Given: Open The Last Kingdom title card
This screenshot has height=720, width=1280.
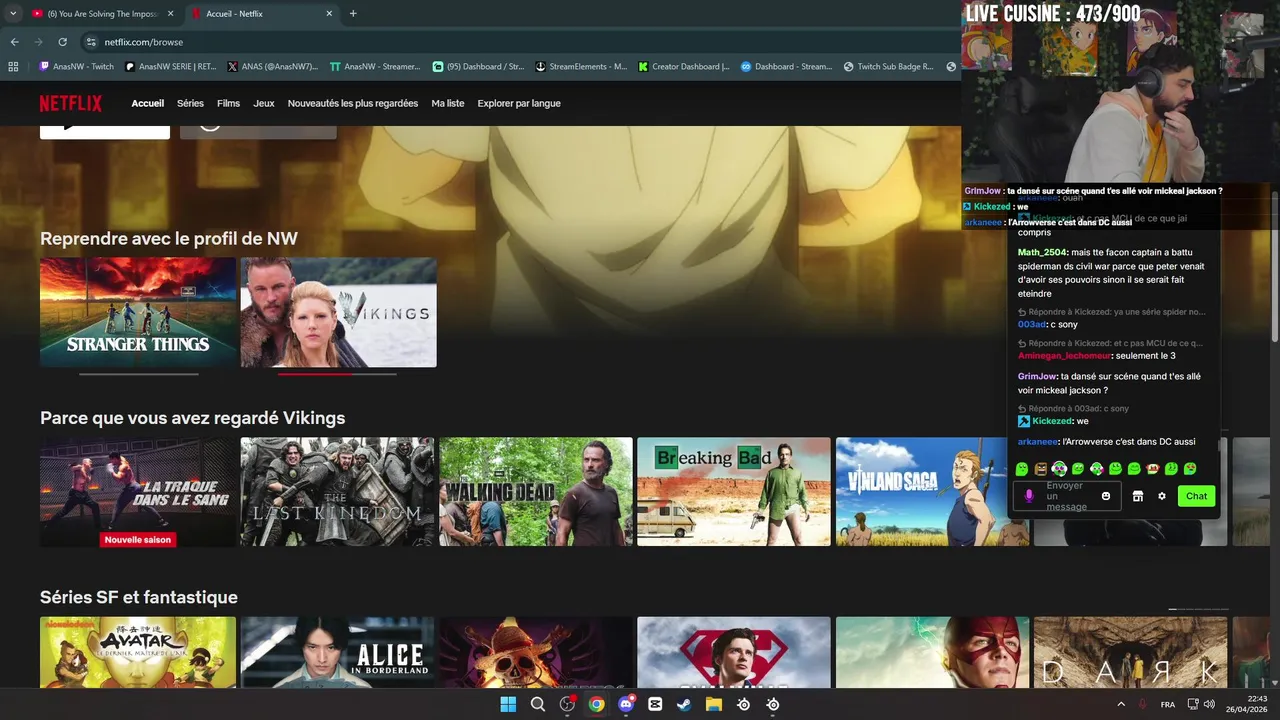Looking at the screenshot, I should point(337,491).
